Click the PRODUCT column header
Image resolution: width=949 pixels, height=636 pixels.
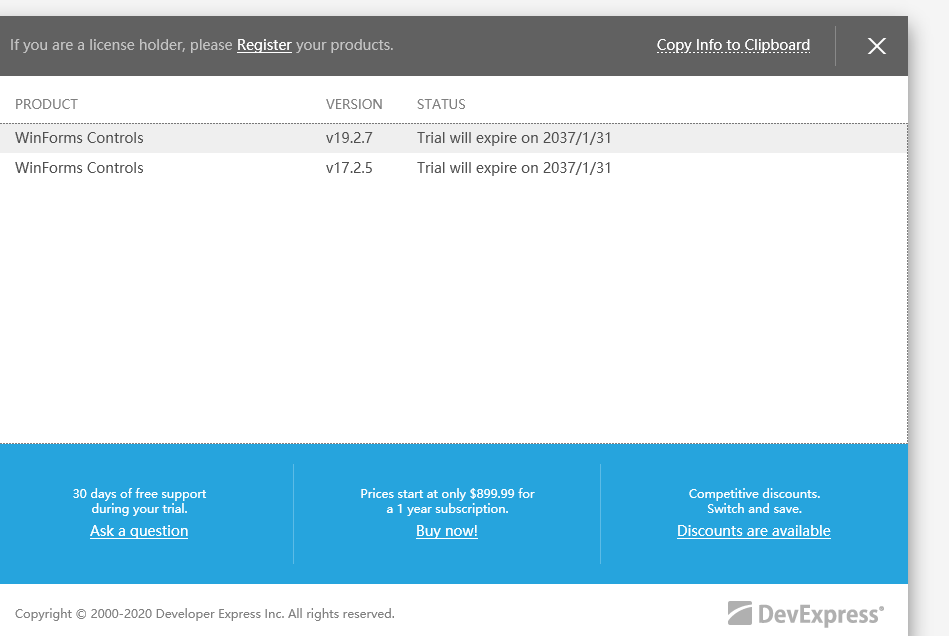[x=47, y=104]
